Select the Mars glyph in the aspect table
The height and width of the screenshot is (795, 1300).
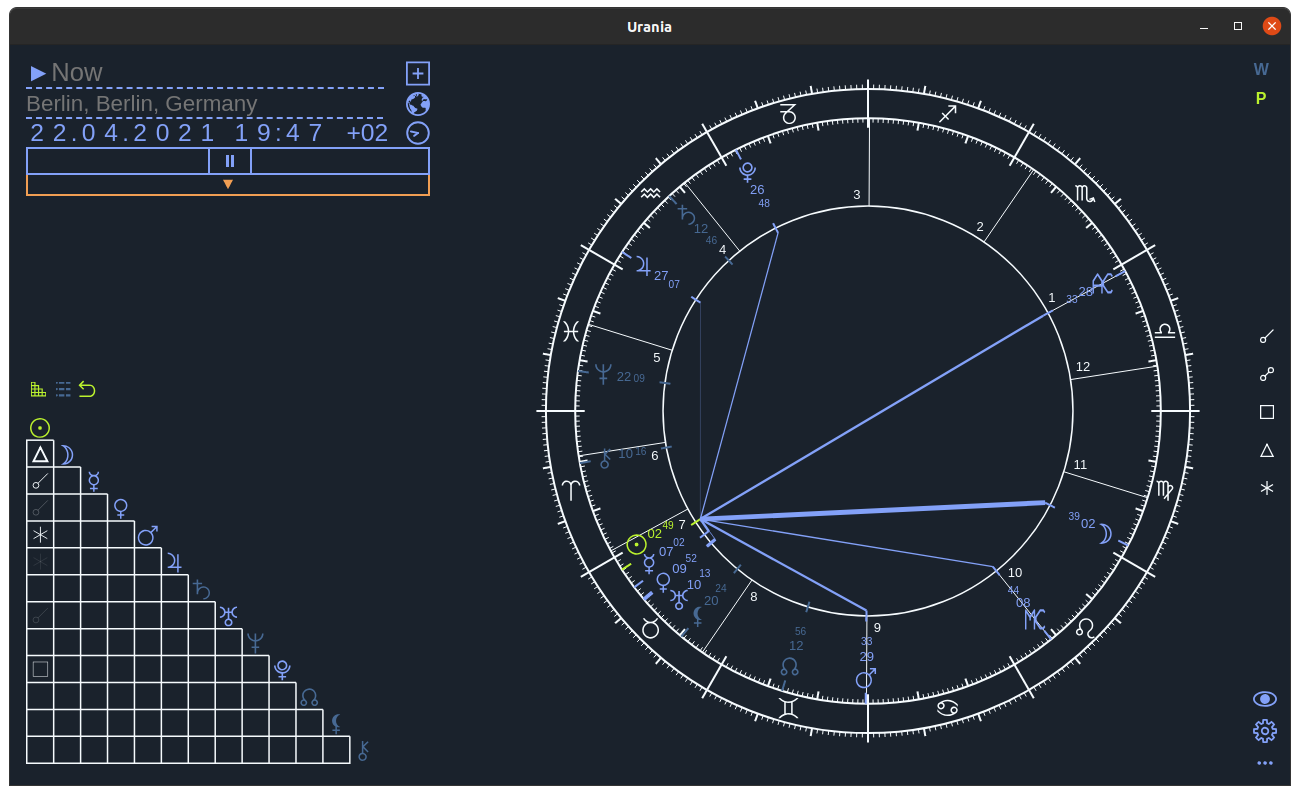point(148,535)
